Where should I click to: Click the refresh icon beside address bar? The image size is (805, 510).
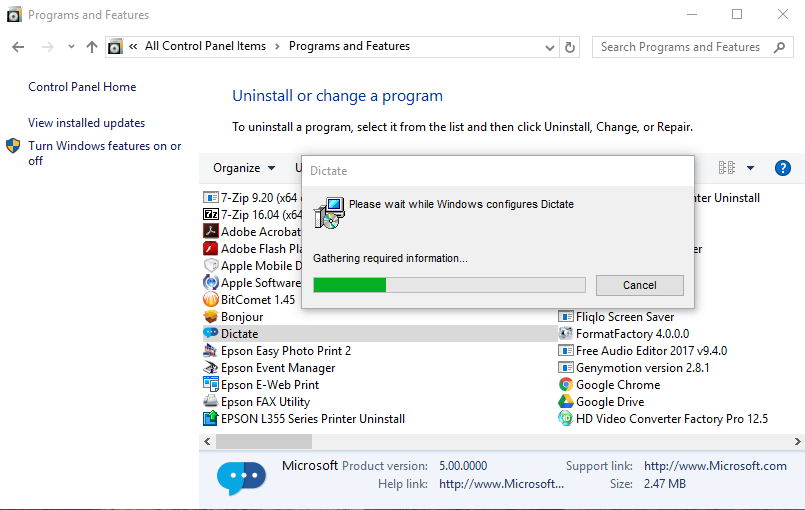click(570, 47)
